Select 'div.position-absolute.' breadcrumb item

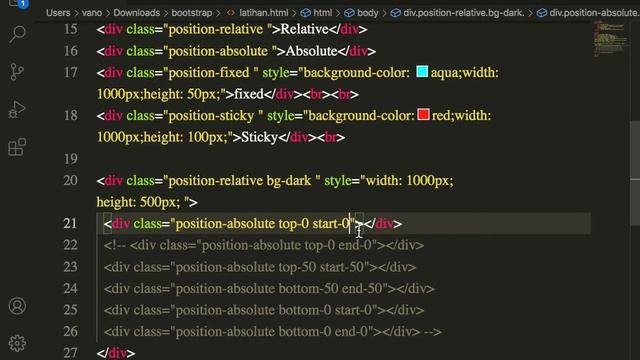pos(594,13)
